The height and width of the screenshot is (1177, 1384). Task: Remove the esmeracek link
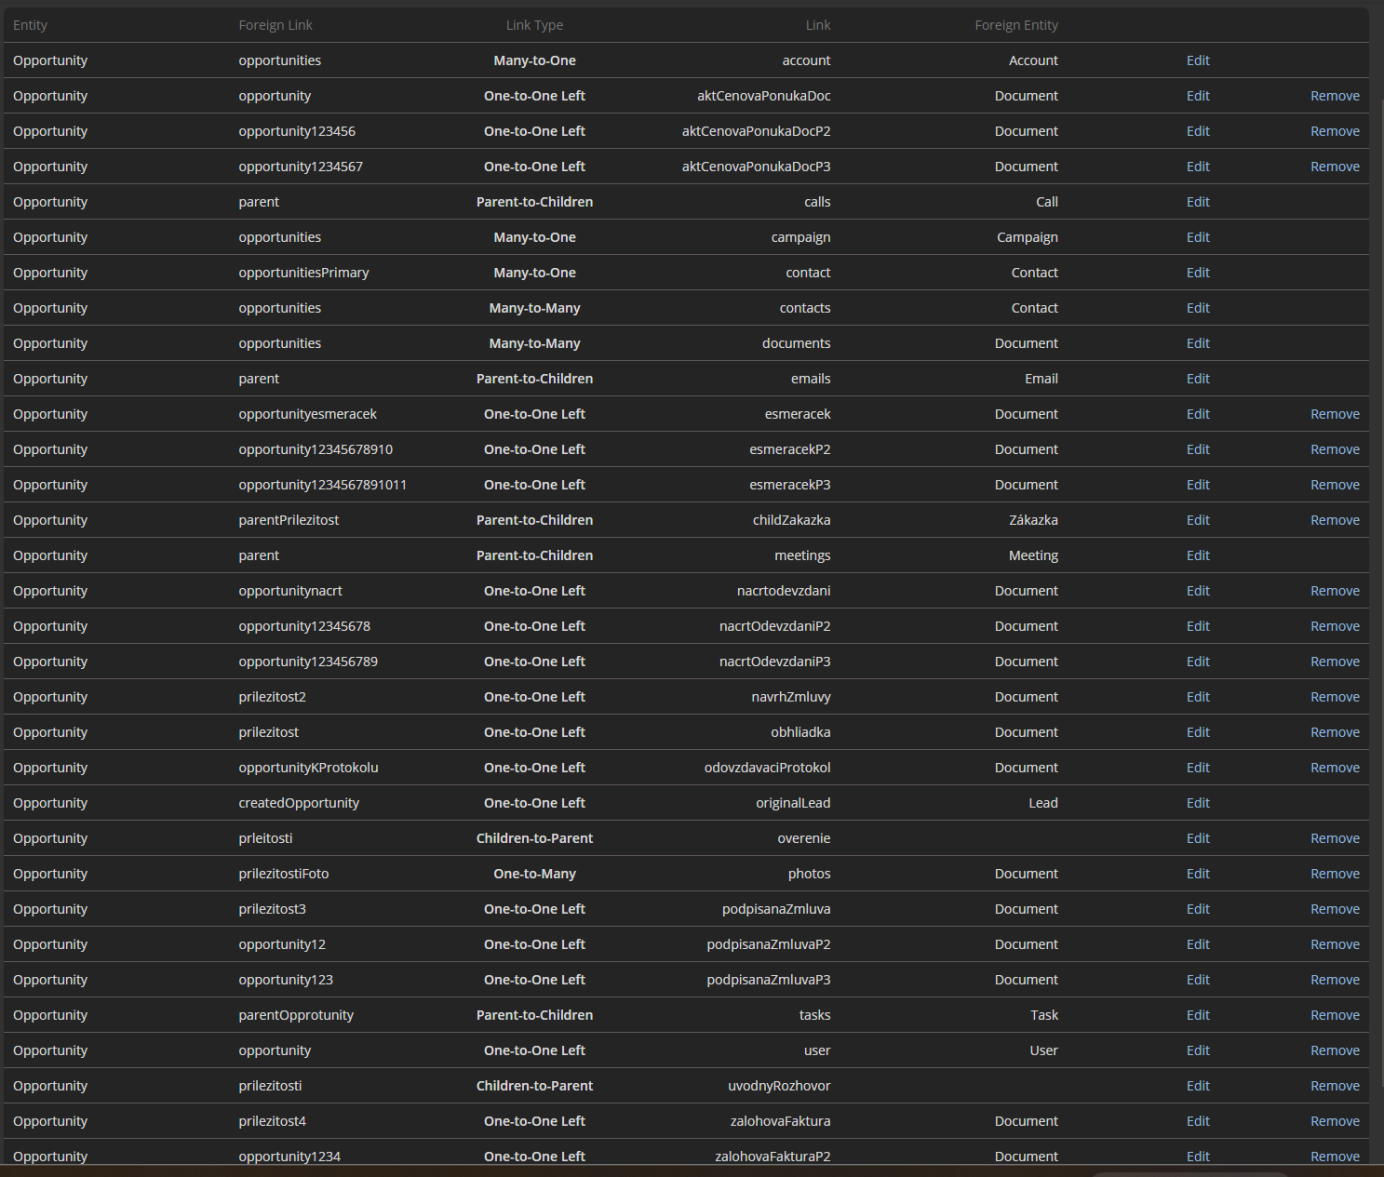1334,414
